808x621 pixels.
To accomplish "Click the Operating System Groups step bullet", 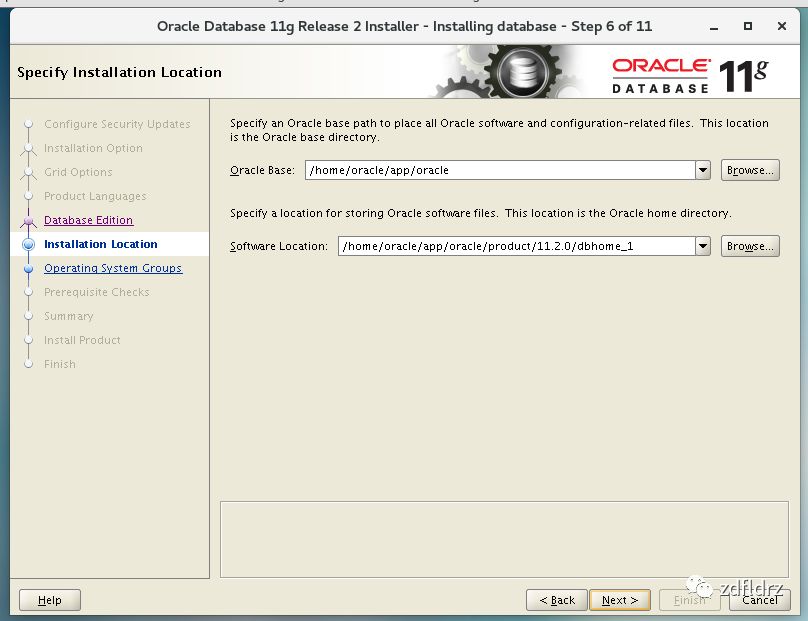I will [x=29, y=268].
